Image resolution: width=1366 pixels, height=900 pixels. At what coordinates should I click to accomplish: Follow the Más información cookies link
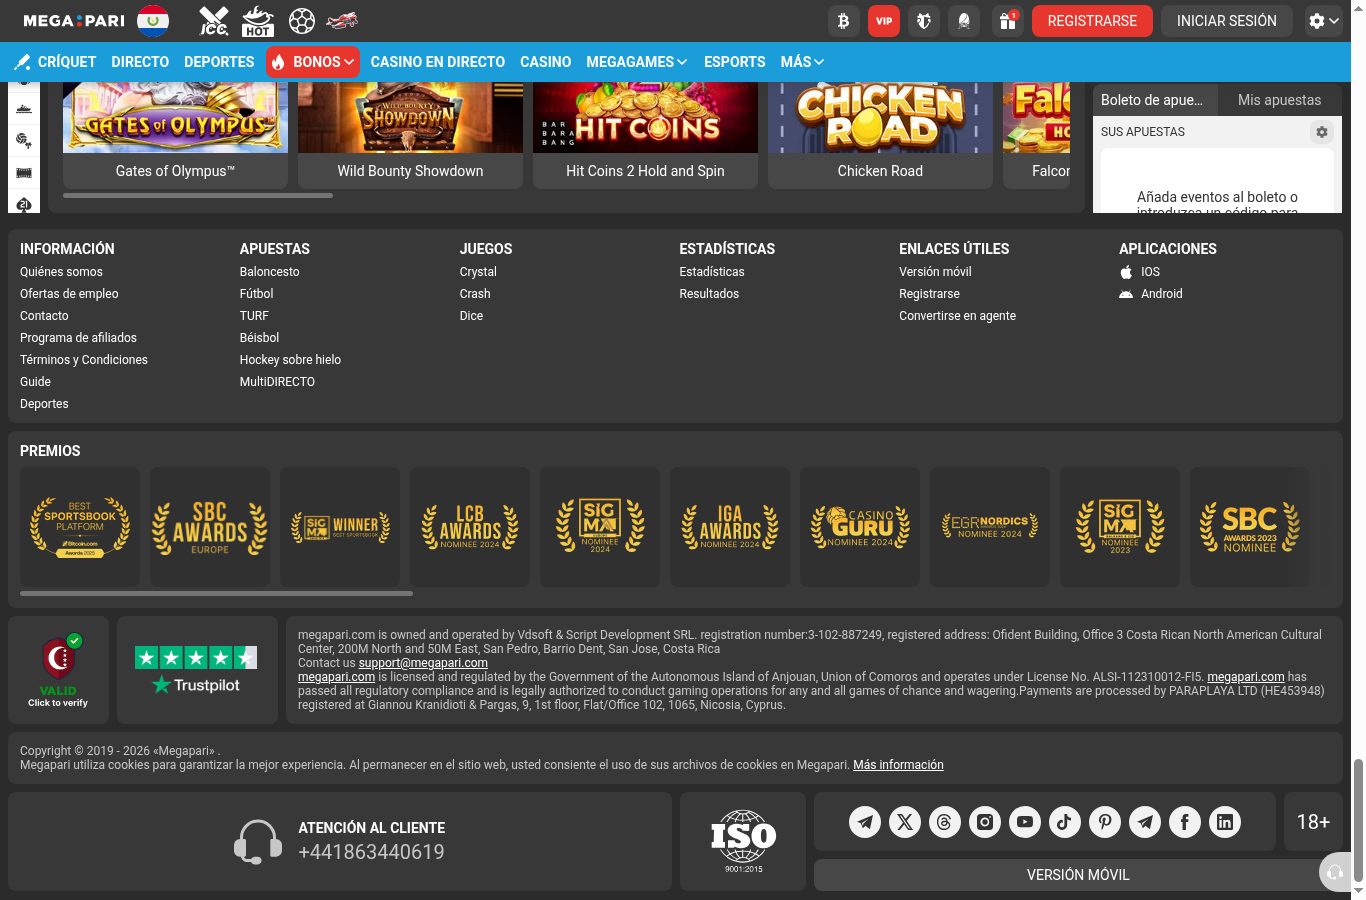click(898, 765)
